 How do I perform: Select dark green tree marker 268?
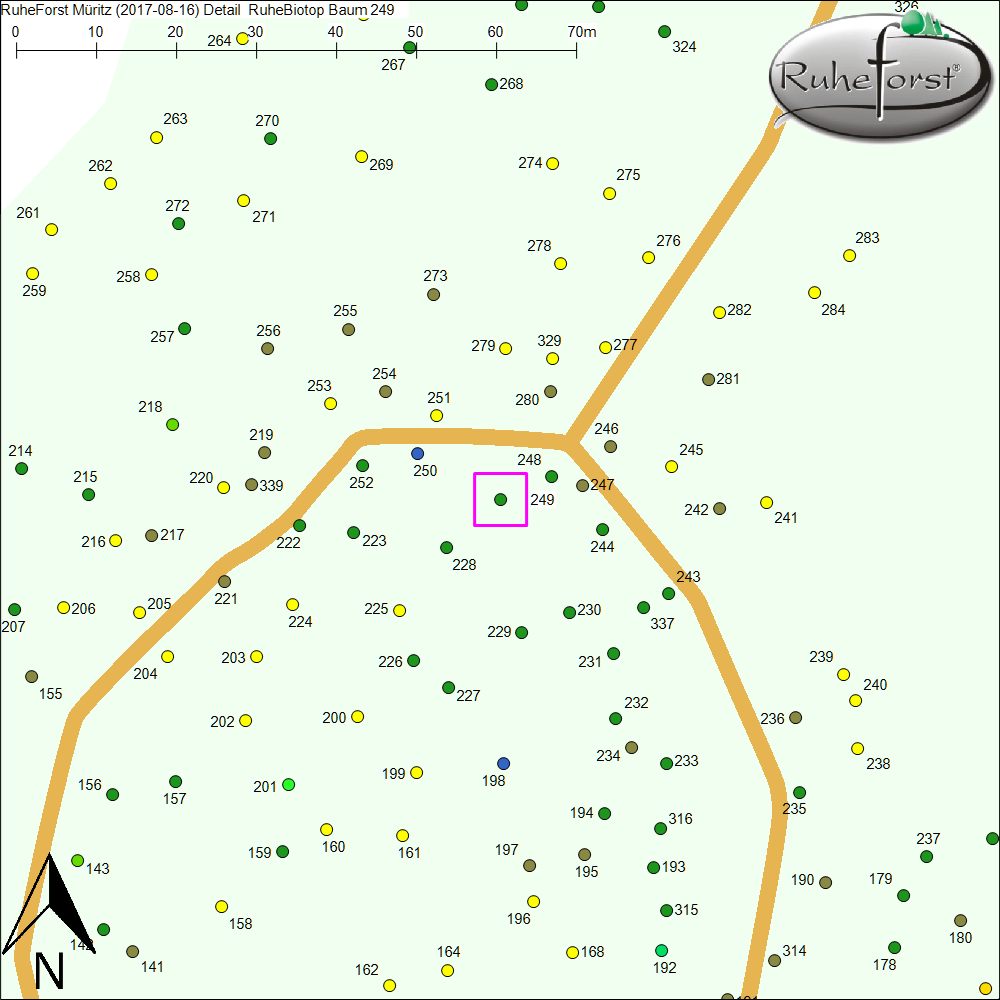pyautogui.click(x=491, y=84)
